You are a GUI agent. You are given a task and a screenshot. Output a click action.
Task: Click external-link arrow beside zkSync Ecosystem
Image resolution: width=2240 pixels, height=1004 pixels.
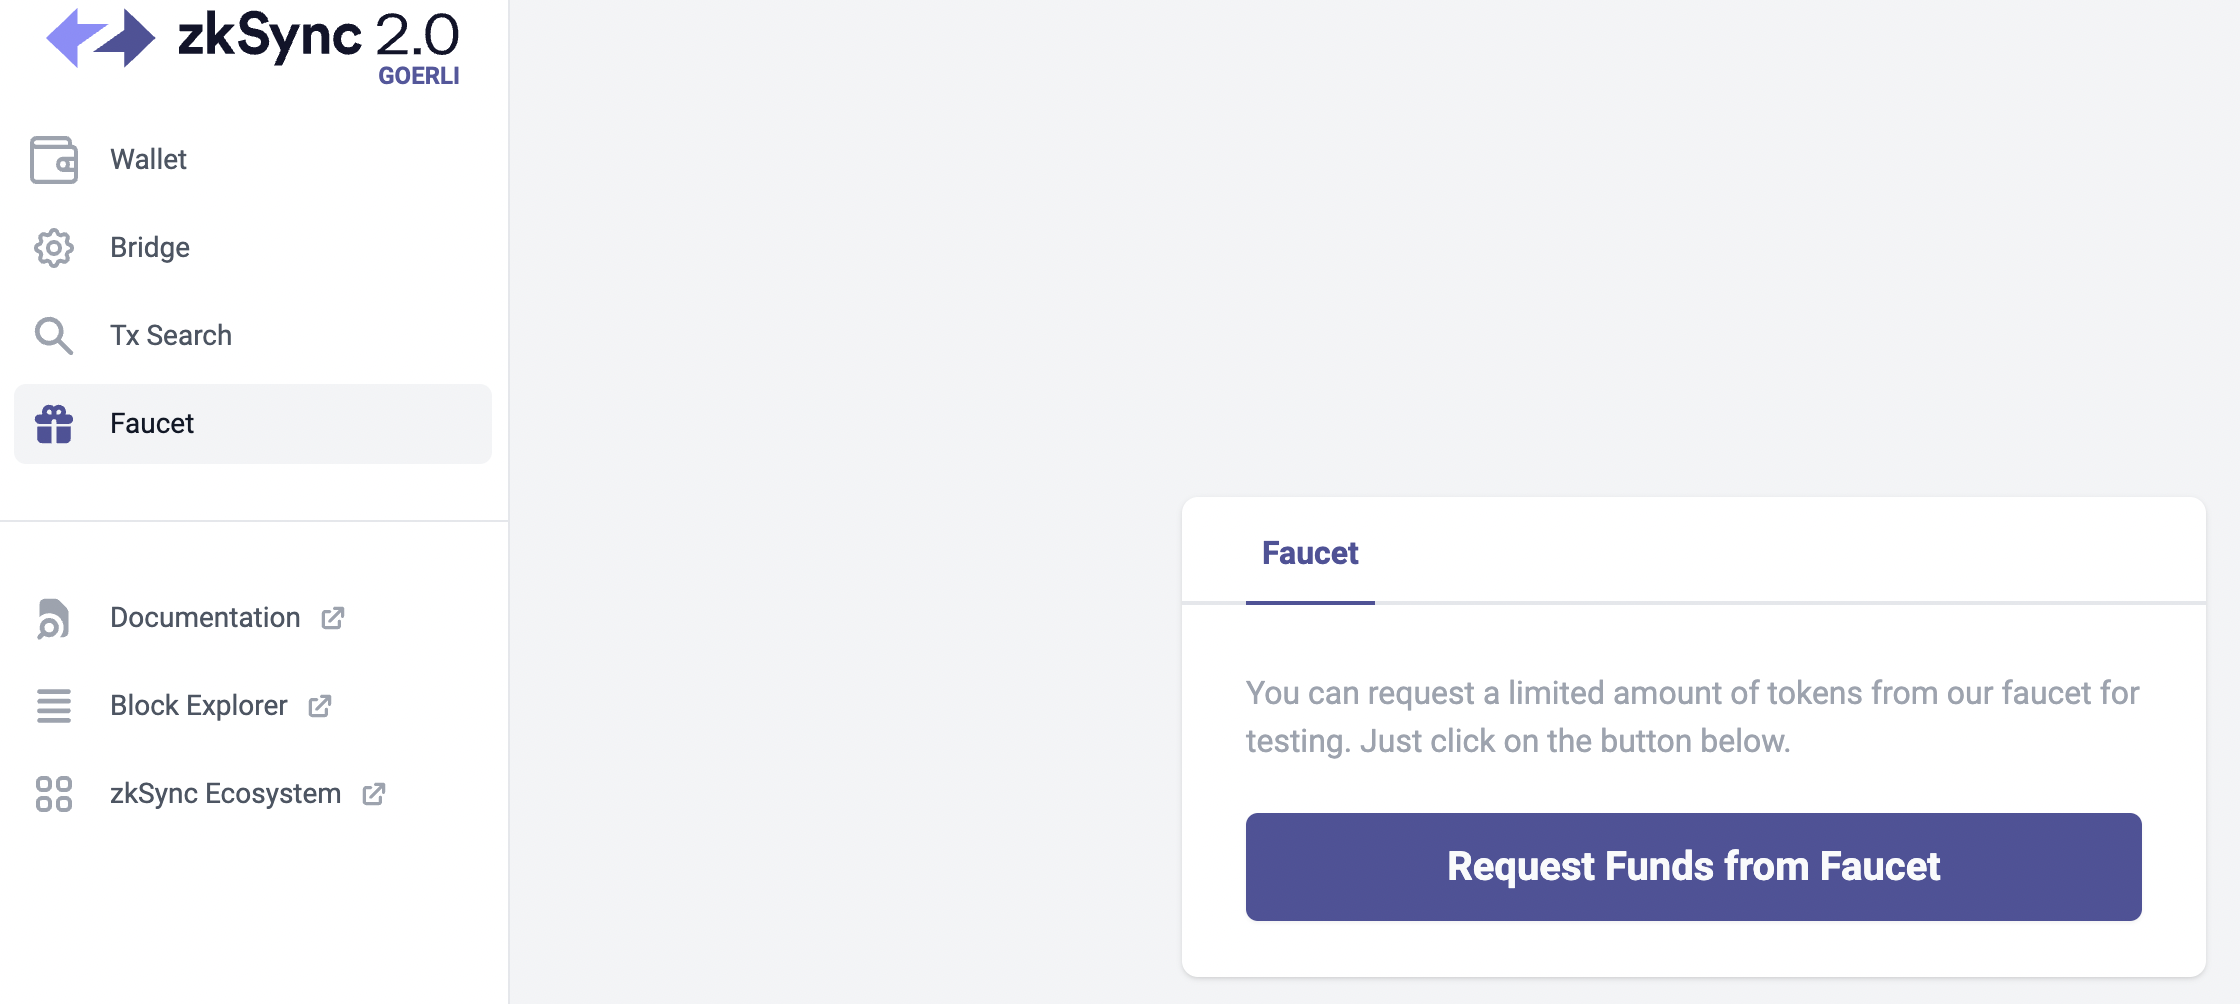374,794
